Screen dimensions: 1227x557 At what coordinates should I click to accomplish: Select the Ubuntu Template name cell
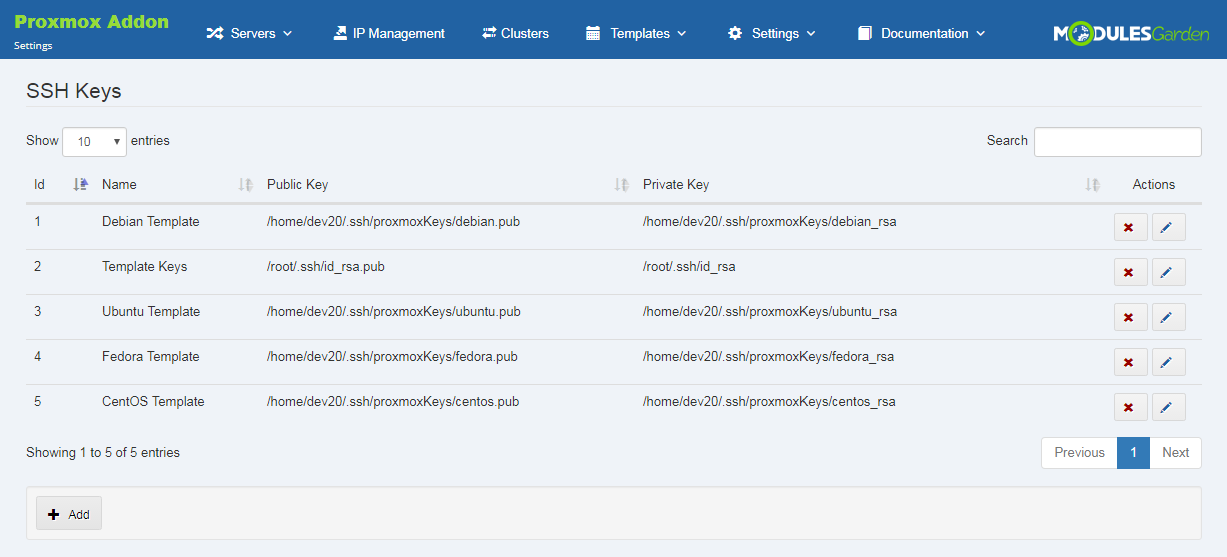tap(151, 311)
